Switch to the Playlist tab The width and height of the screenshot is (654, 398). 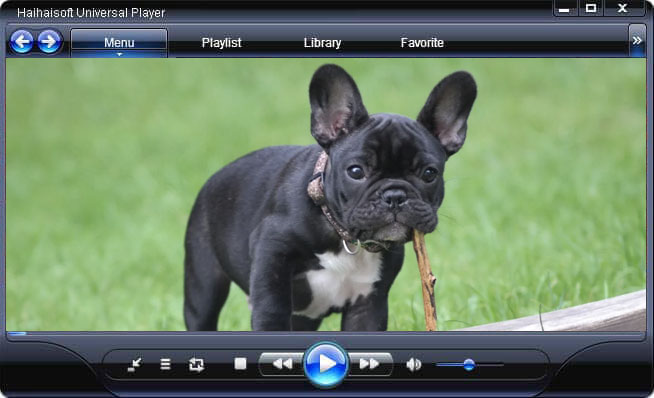pyautogui.click(x=221, y=43)
